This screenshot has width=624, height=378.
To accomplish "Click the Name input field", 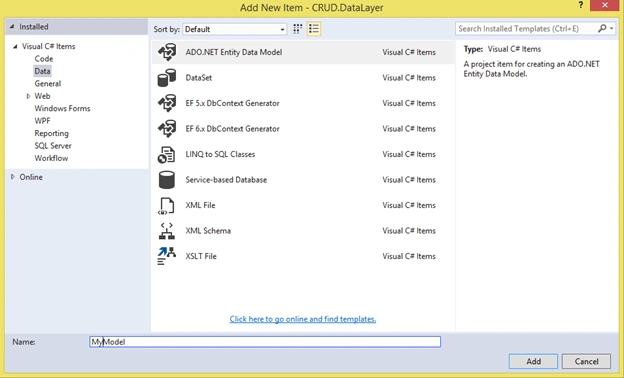I will pyautogui.click(x=265, y=342).
